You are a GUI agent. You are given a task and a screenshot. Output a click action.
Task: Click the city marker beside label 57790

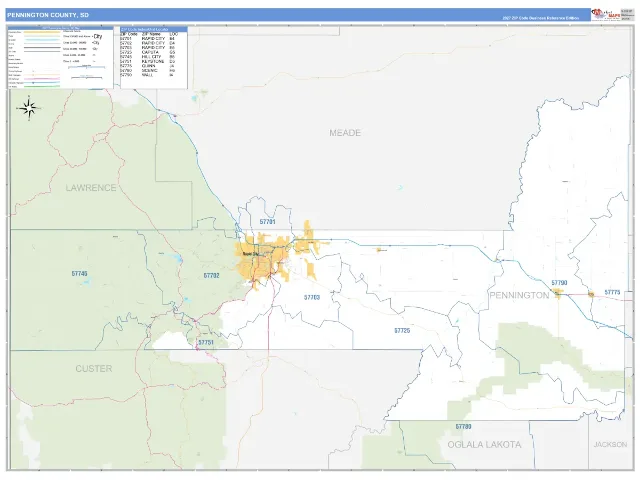[x=557, y=292]
